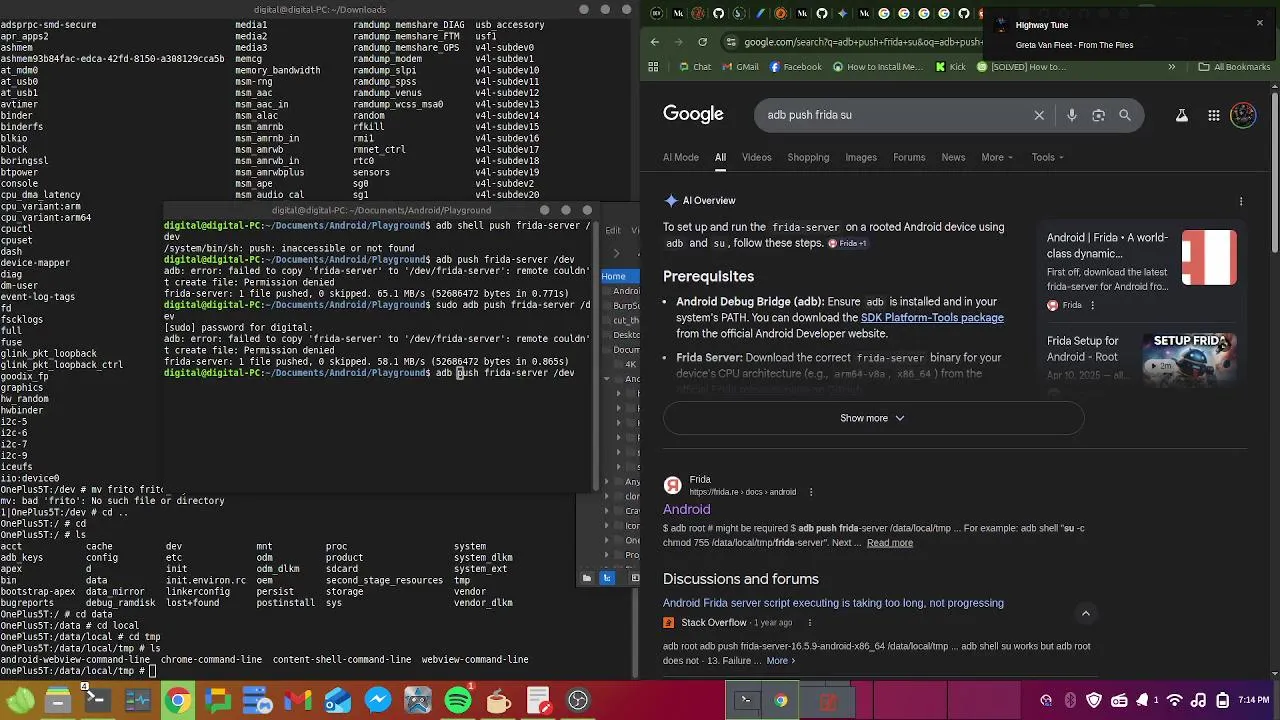Open the 'How to Install Me...' bookmark

pos(878,67)
